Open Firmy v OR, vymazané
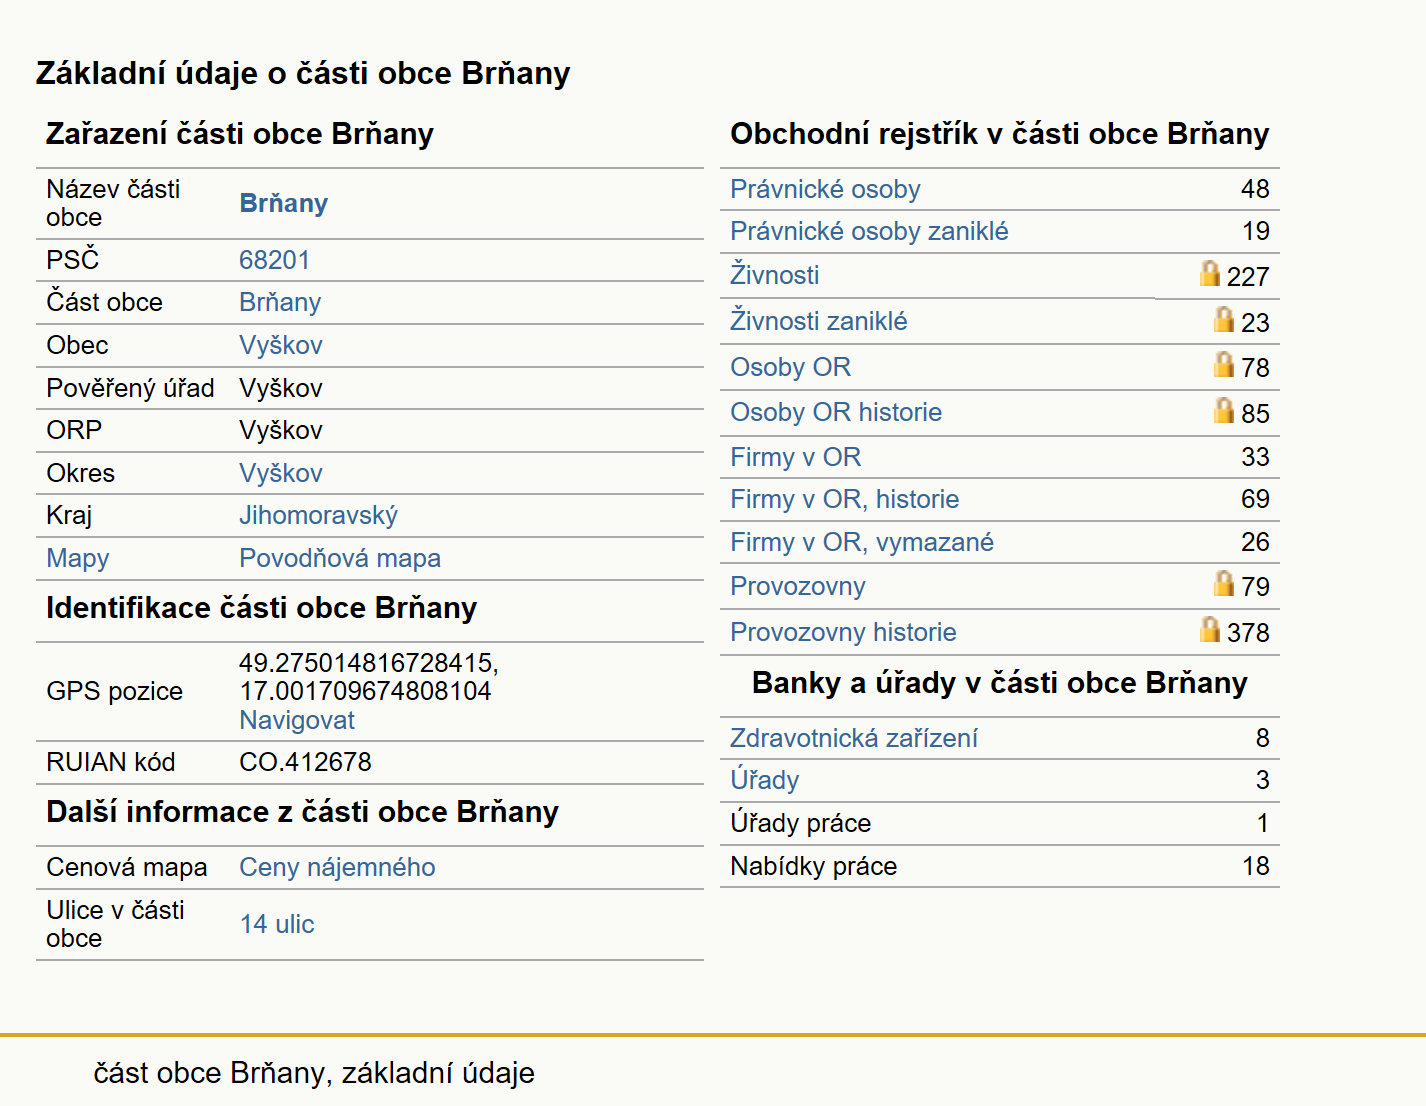This screenshot has height=1106, width=1426. (862, 542)
